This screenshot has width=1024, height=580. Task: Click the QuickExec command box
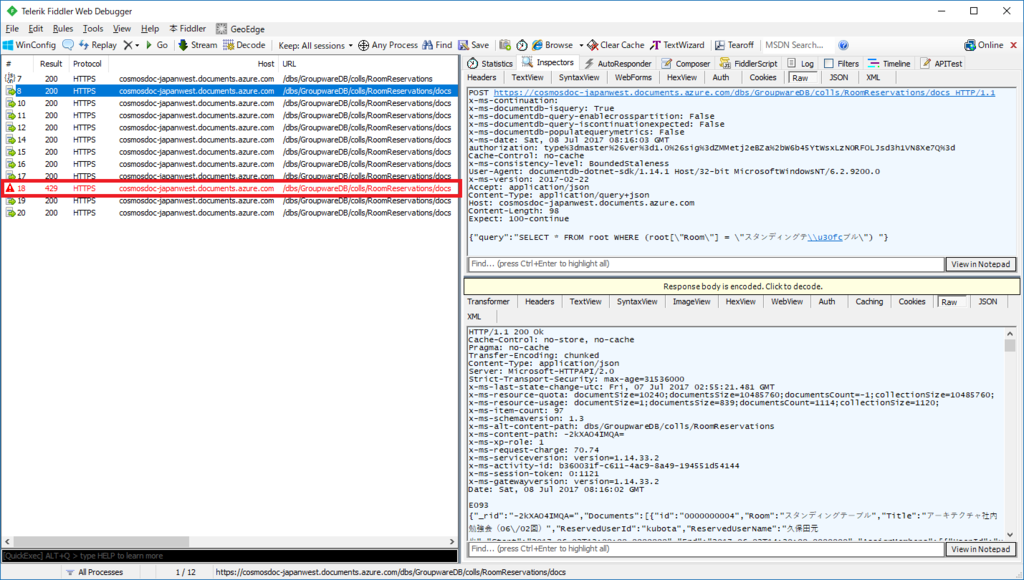pos(230,556)
